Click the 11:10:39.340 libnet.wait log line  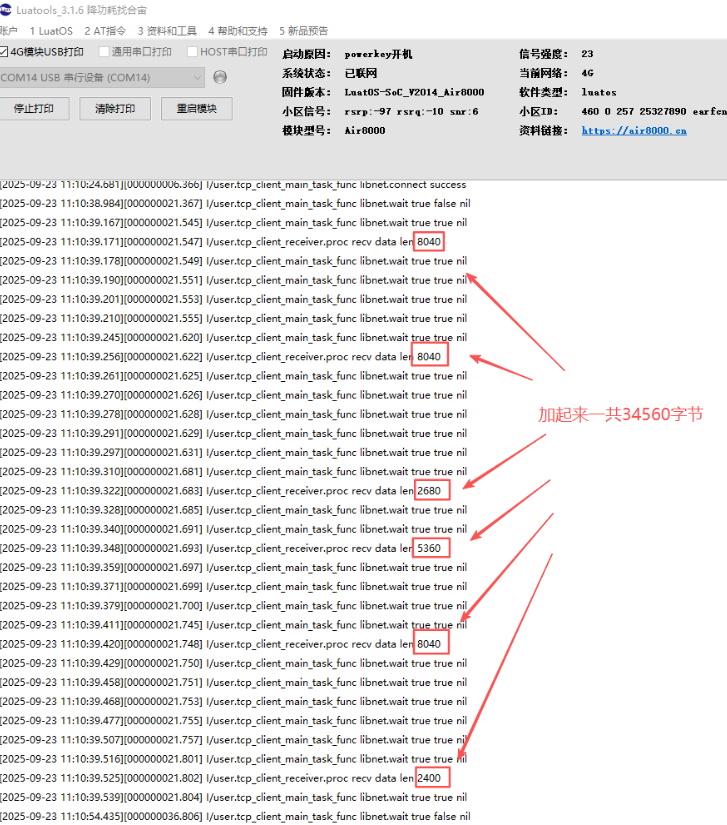point(234,529)
